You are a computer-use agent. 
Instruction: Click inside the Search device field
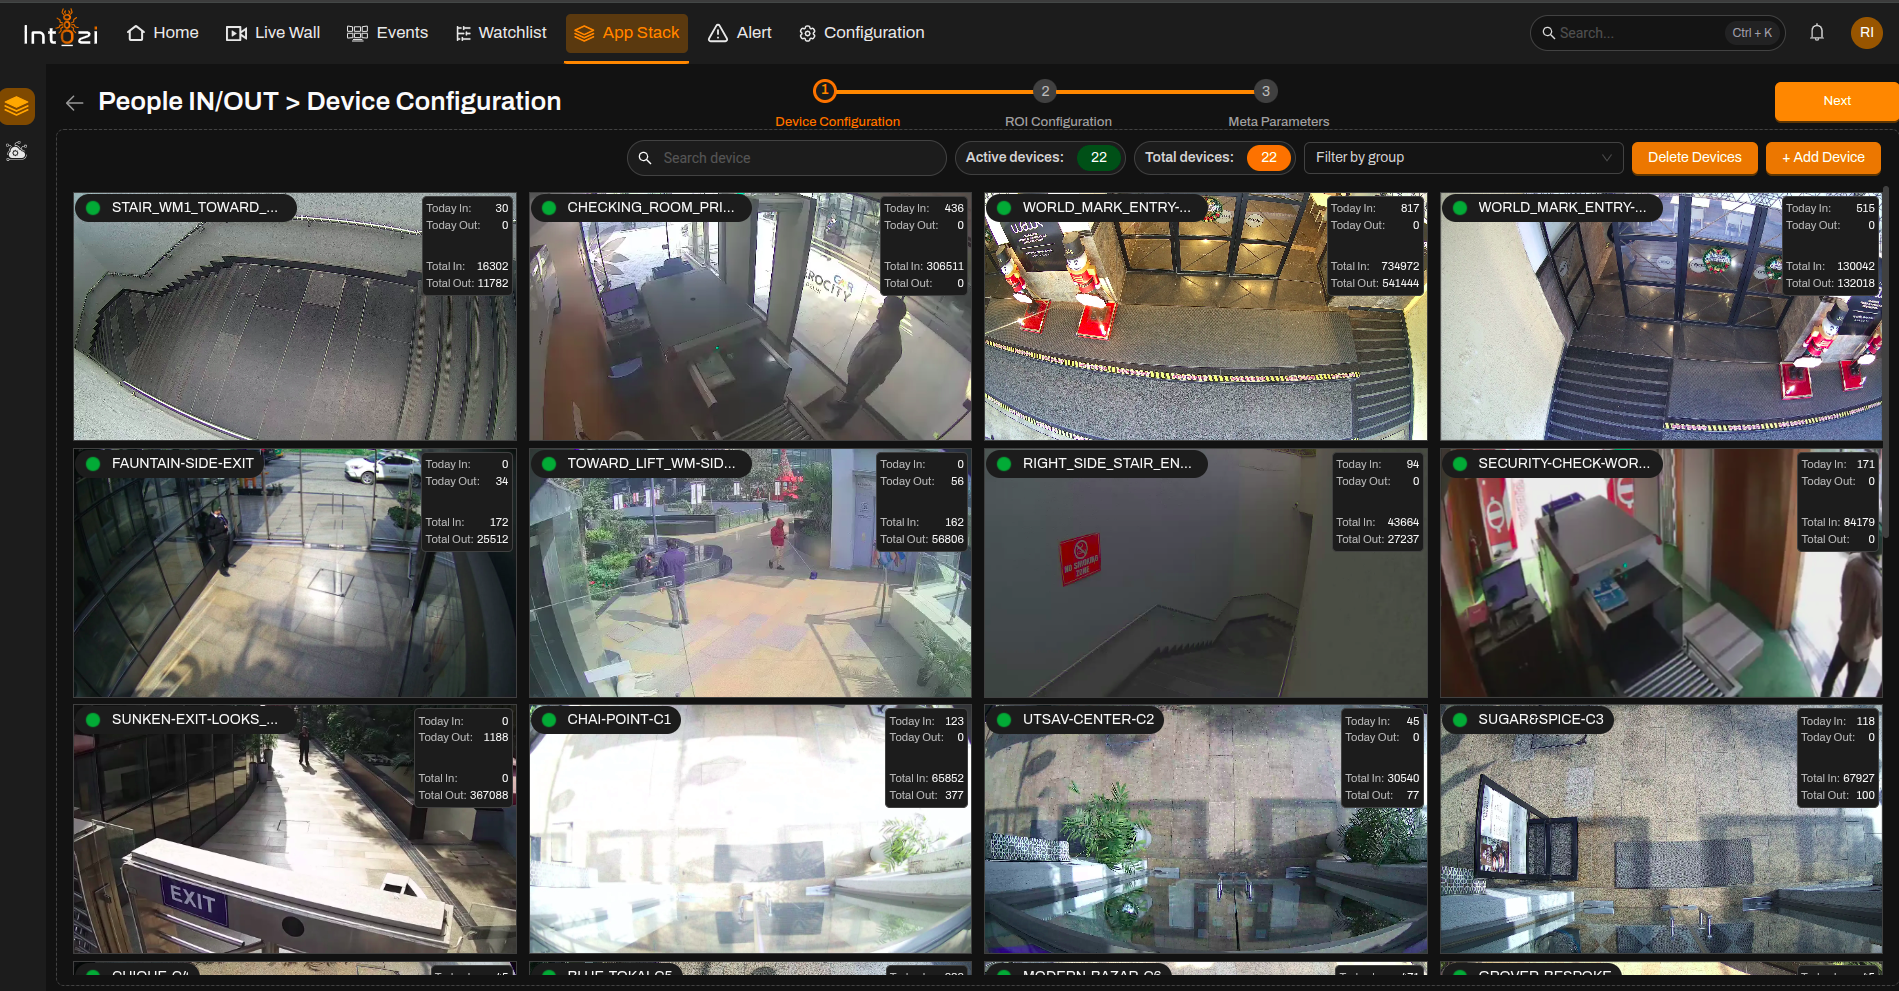(786, 158)
